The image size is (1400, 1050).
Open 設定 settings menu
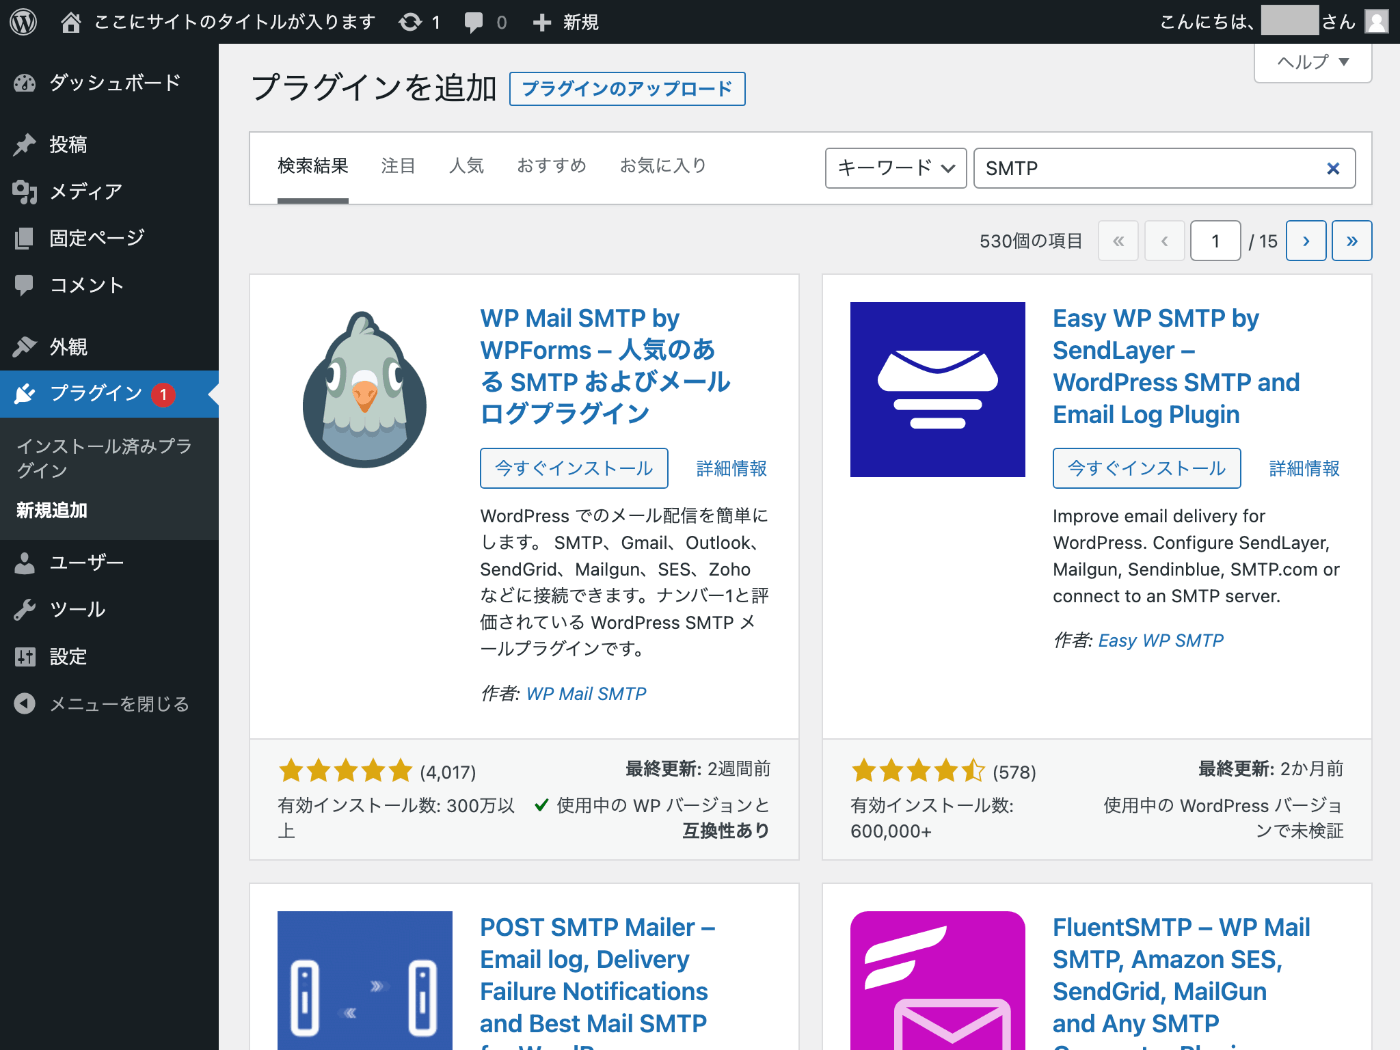109,657
